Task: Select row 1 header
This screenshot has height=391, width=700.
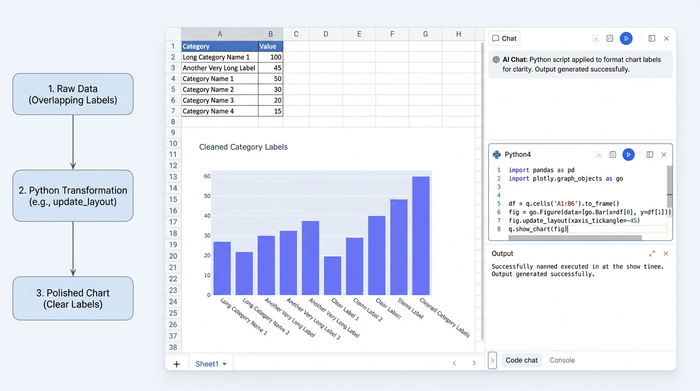Action: pyautogui.click(x=173, y=46)
